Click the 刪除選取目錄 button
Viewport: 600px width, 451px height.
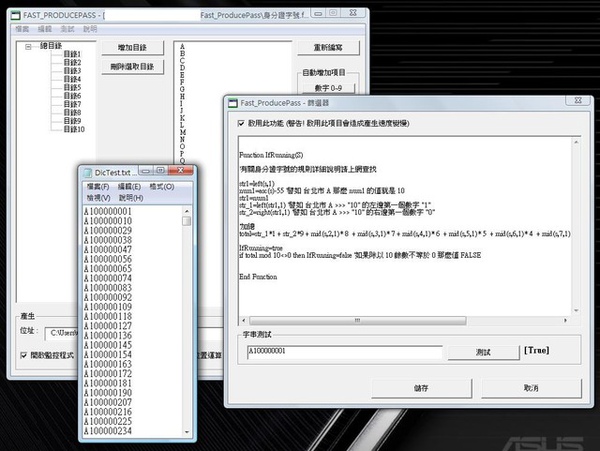[132, 67]
